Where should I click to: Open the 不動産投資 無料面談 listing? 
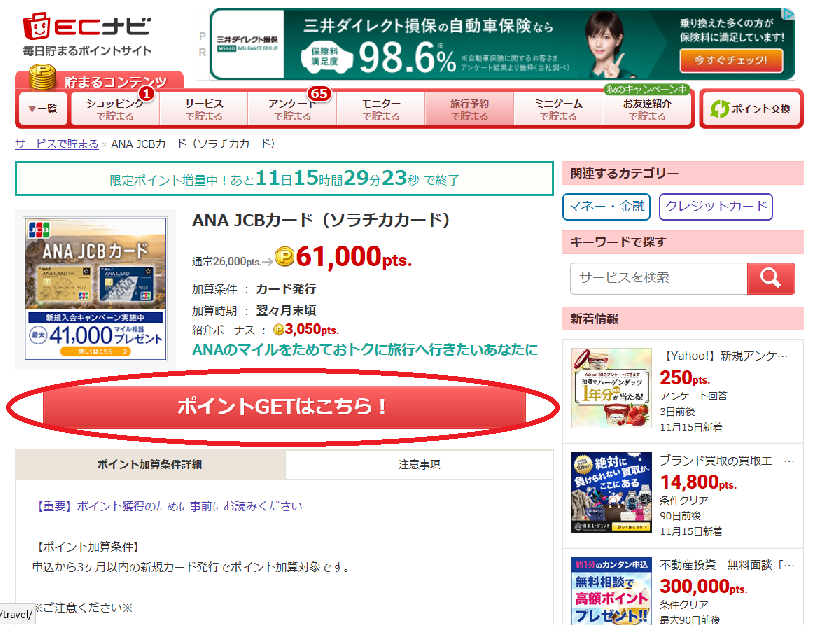click(726, 565)
